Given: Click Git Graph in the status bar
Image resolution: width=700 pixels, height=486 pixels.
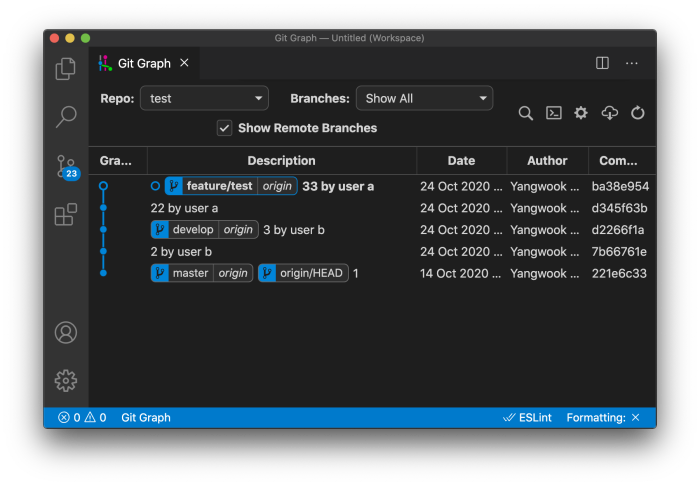Looking at the screenshot, I should [x=146, y=418].
